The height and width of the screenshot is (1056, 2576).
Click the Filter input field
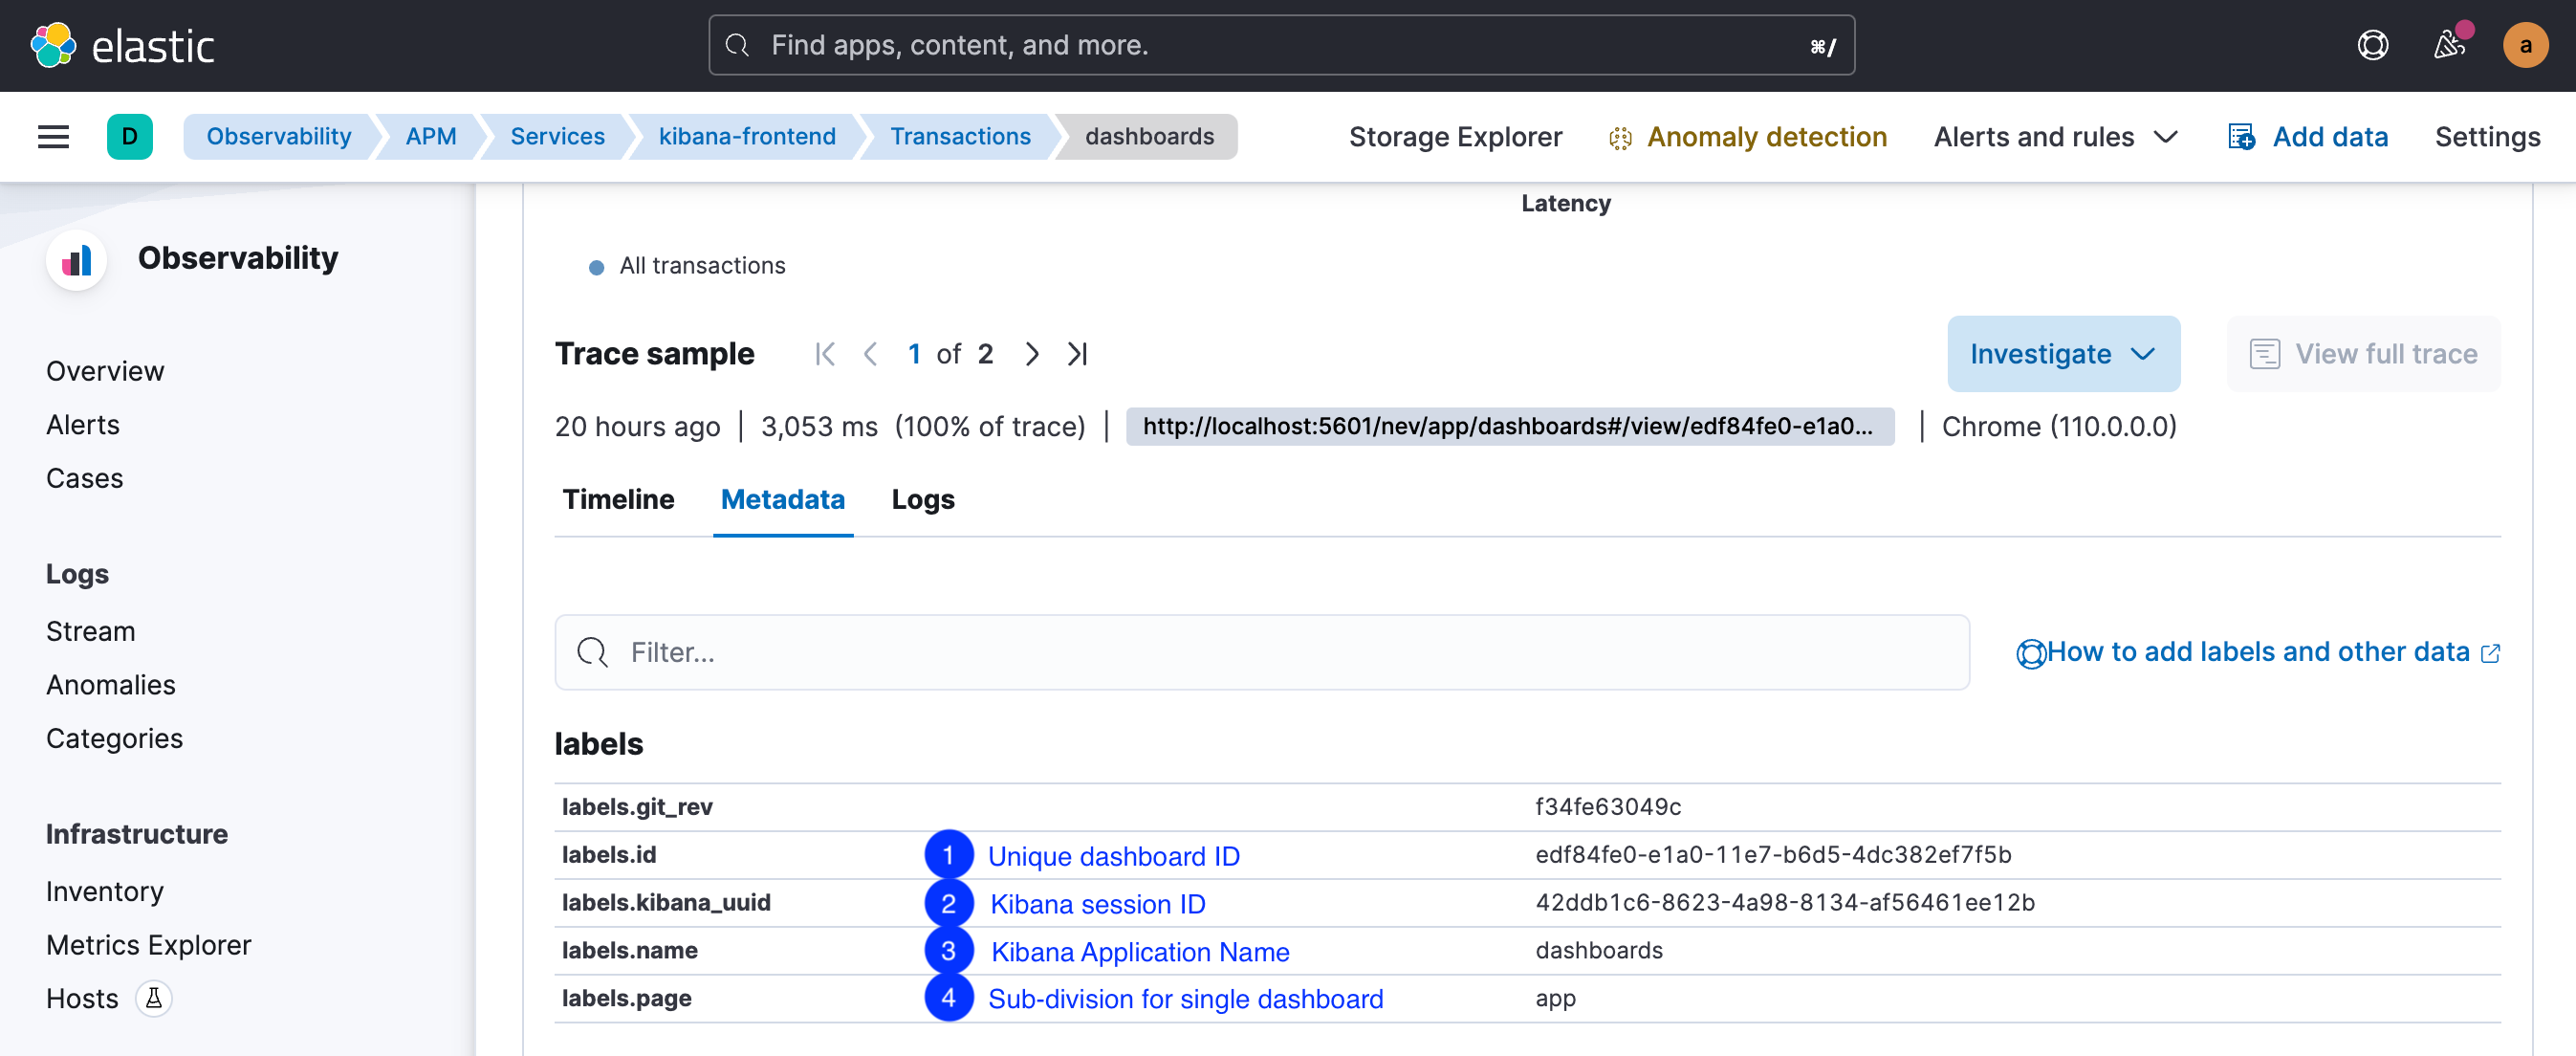1262,652
